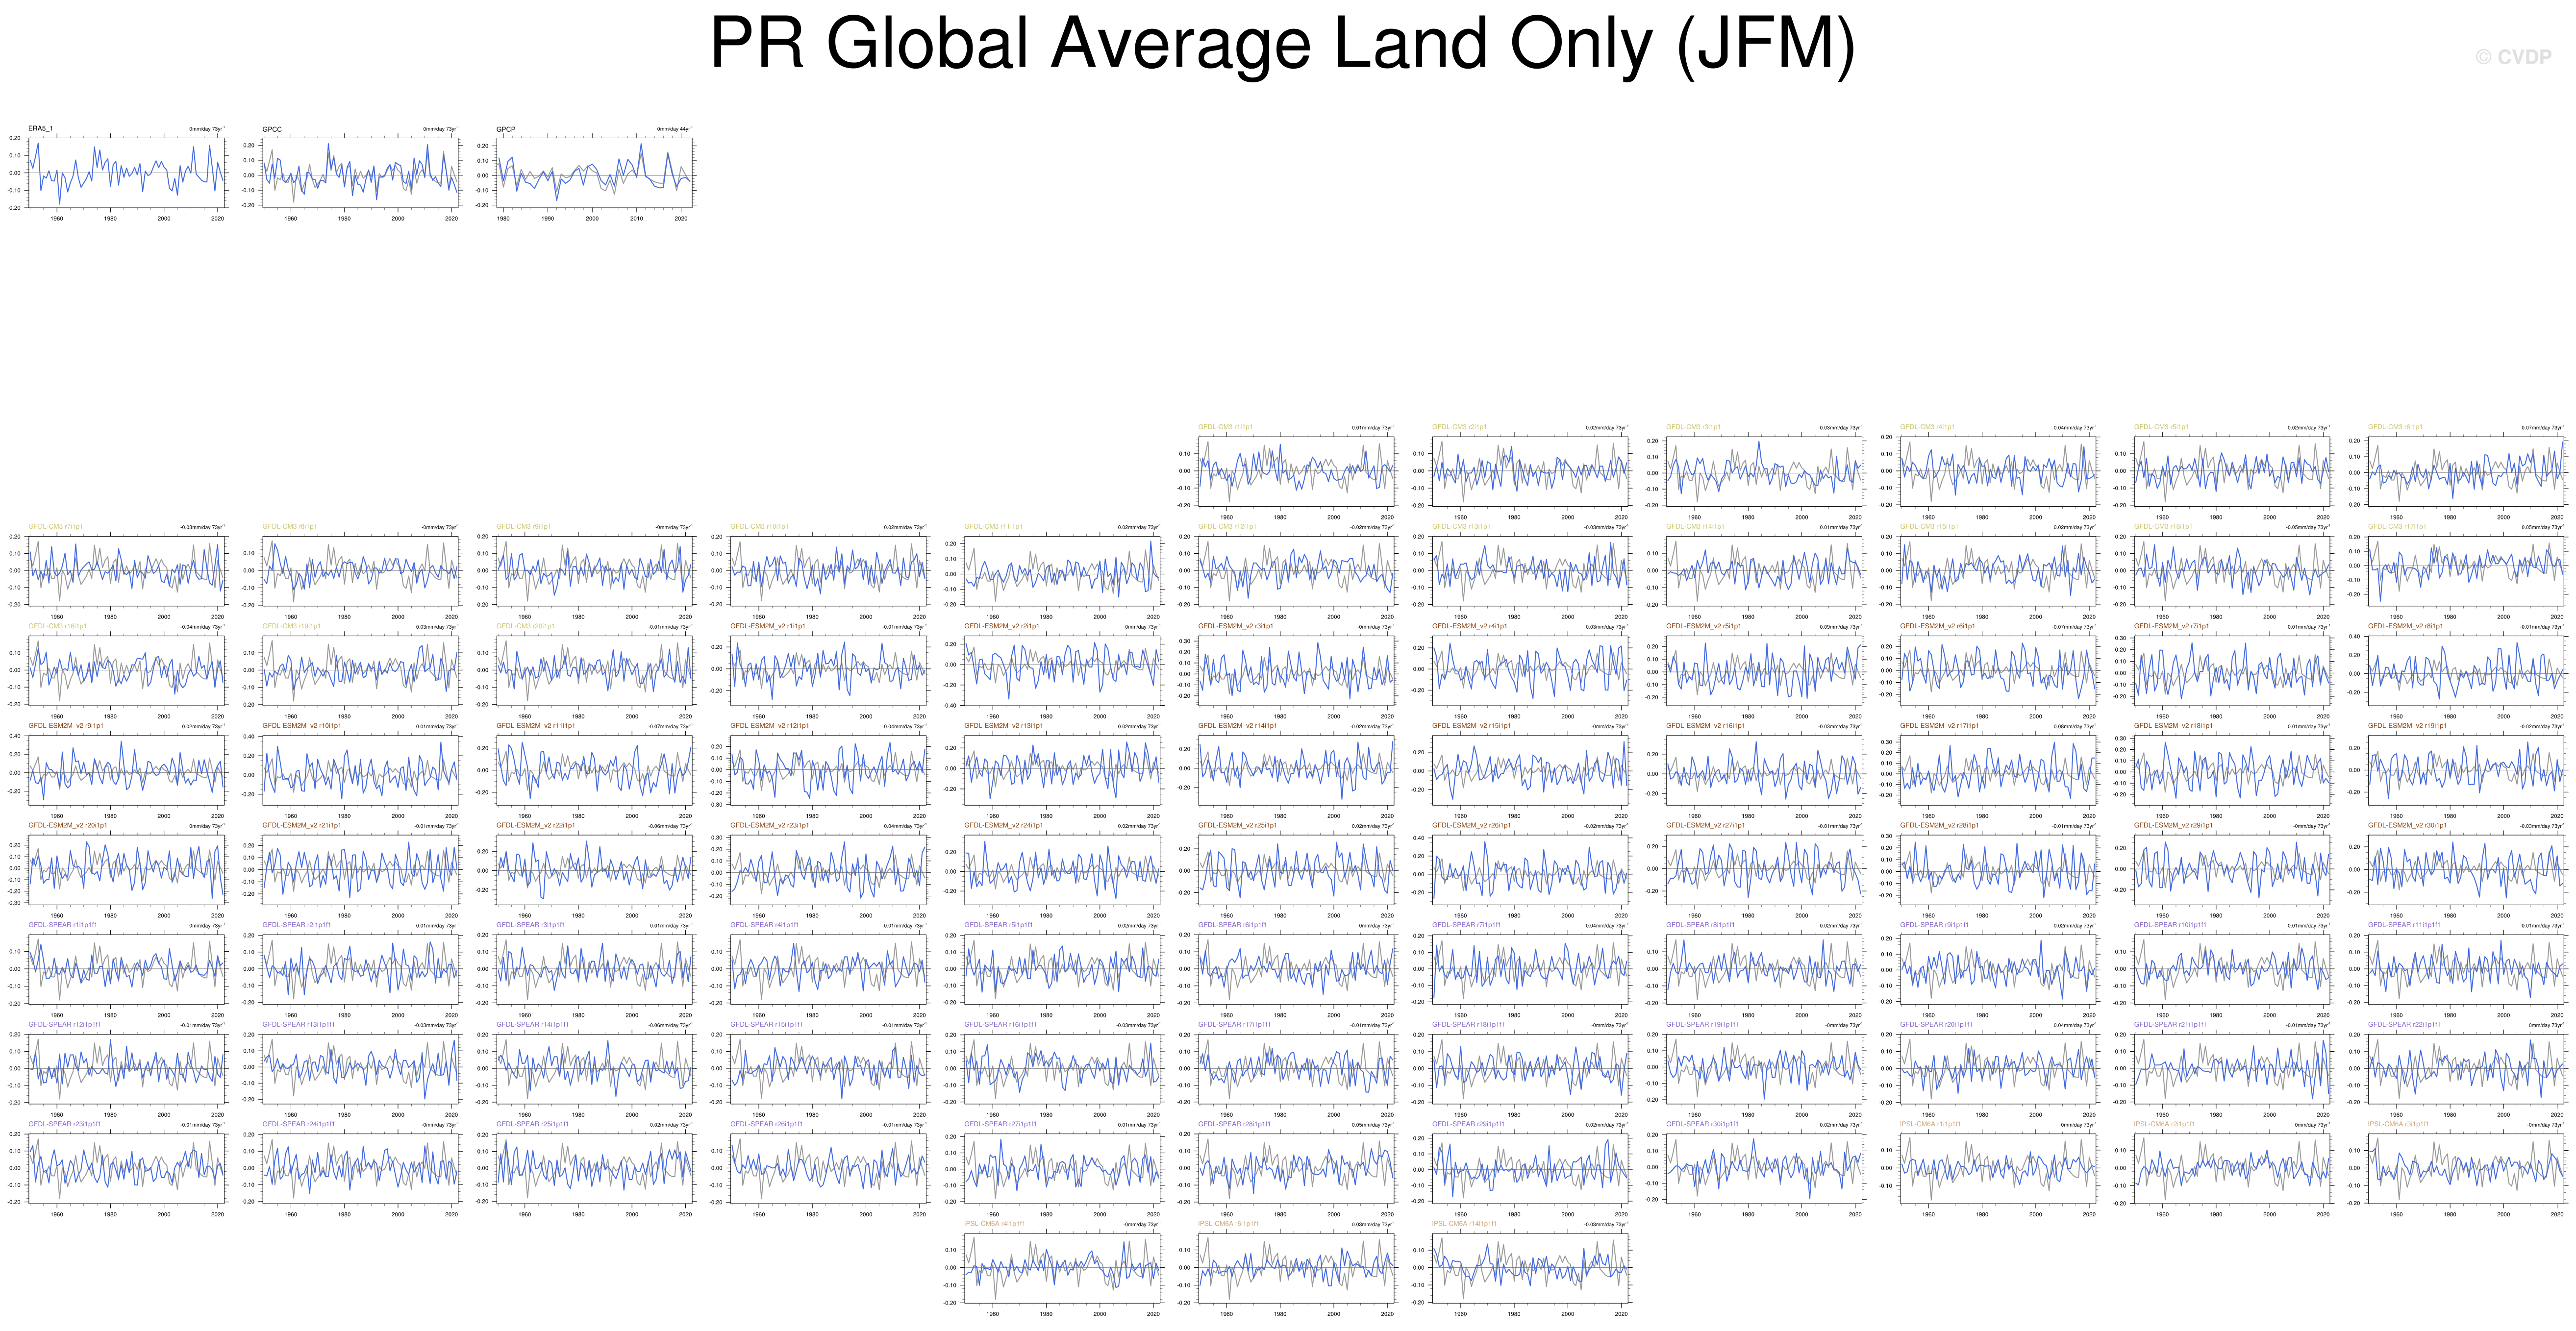The height and width of the screenshot is (1331, 2576).
Task: Open the GFDL-ESM2M_v2 r30i1p1 plot
Action: point(2466,870)
